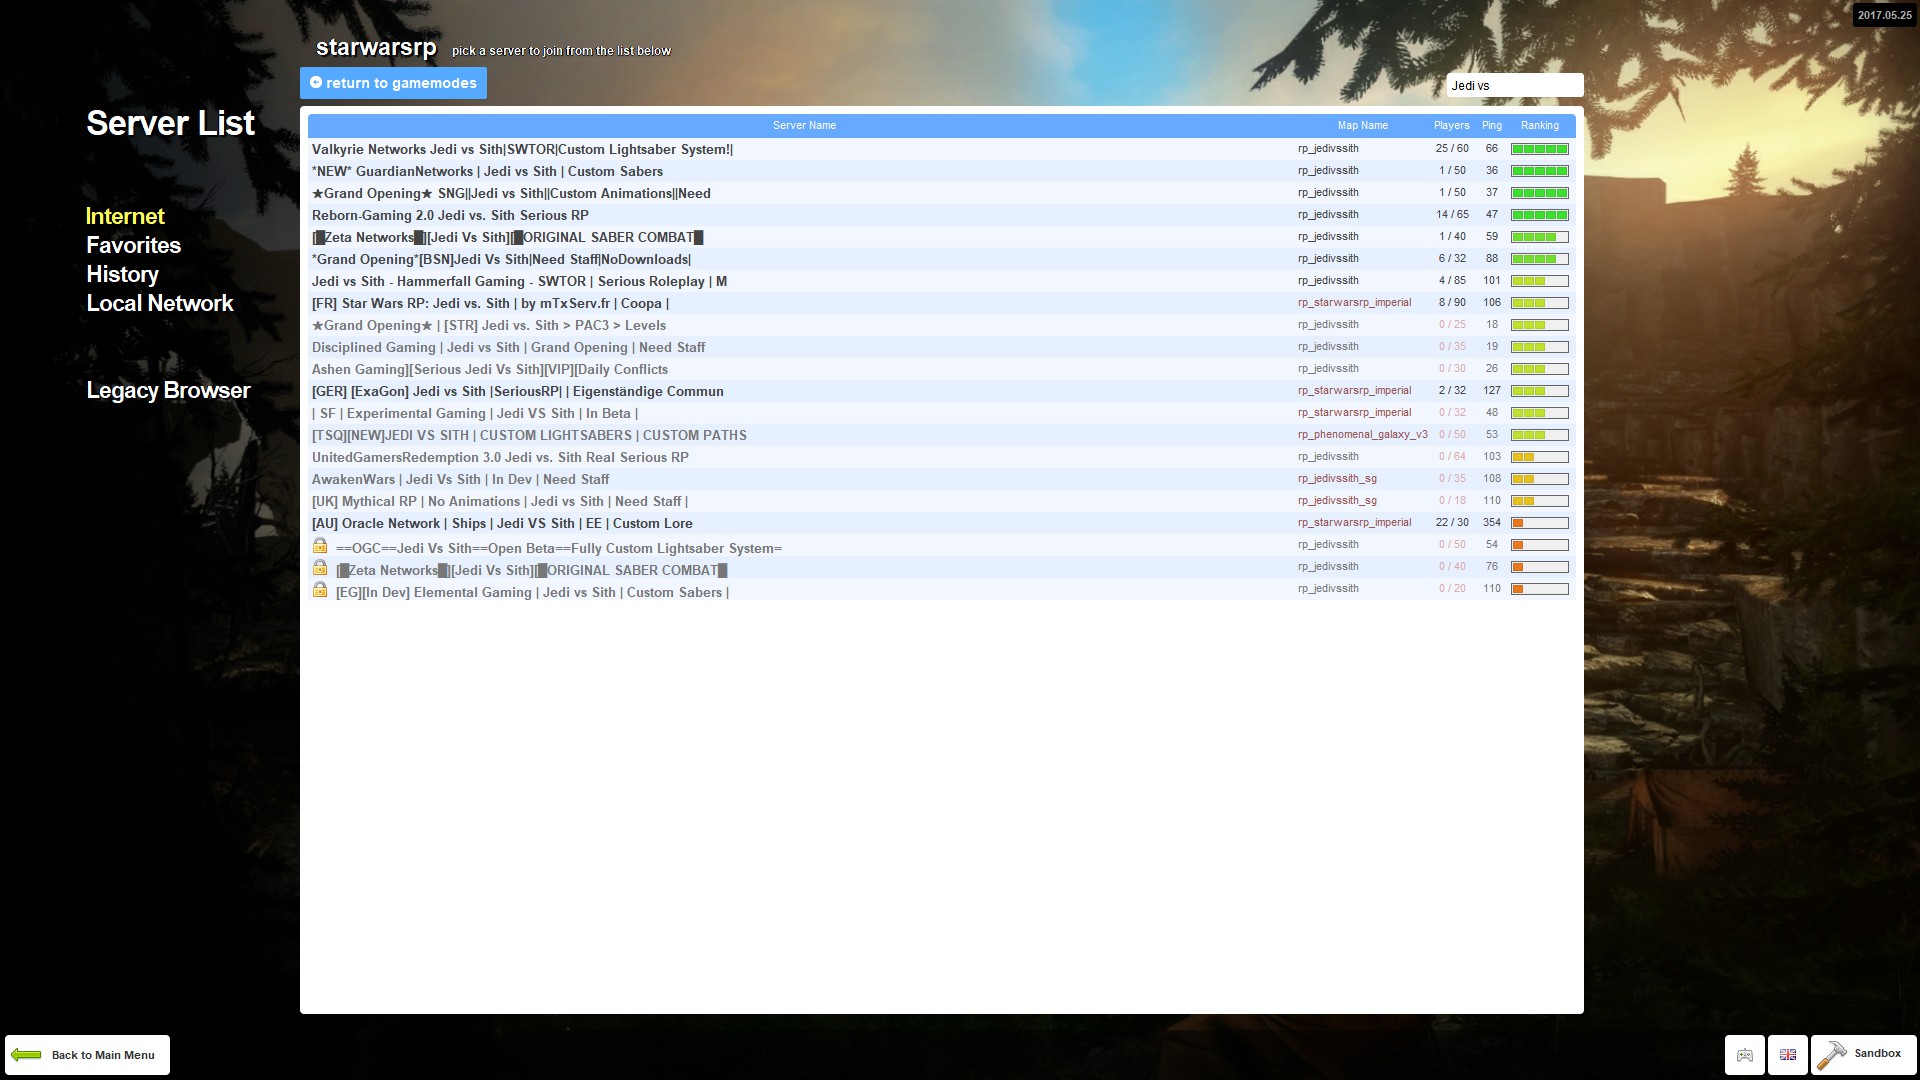
Task: Click the circular arrow icon on return to gamemodes
Action: click(x=316, y=83)
